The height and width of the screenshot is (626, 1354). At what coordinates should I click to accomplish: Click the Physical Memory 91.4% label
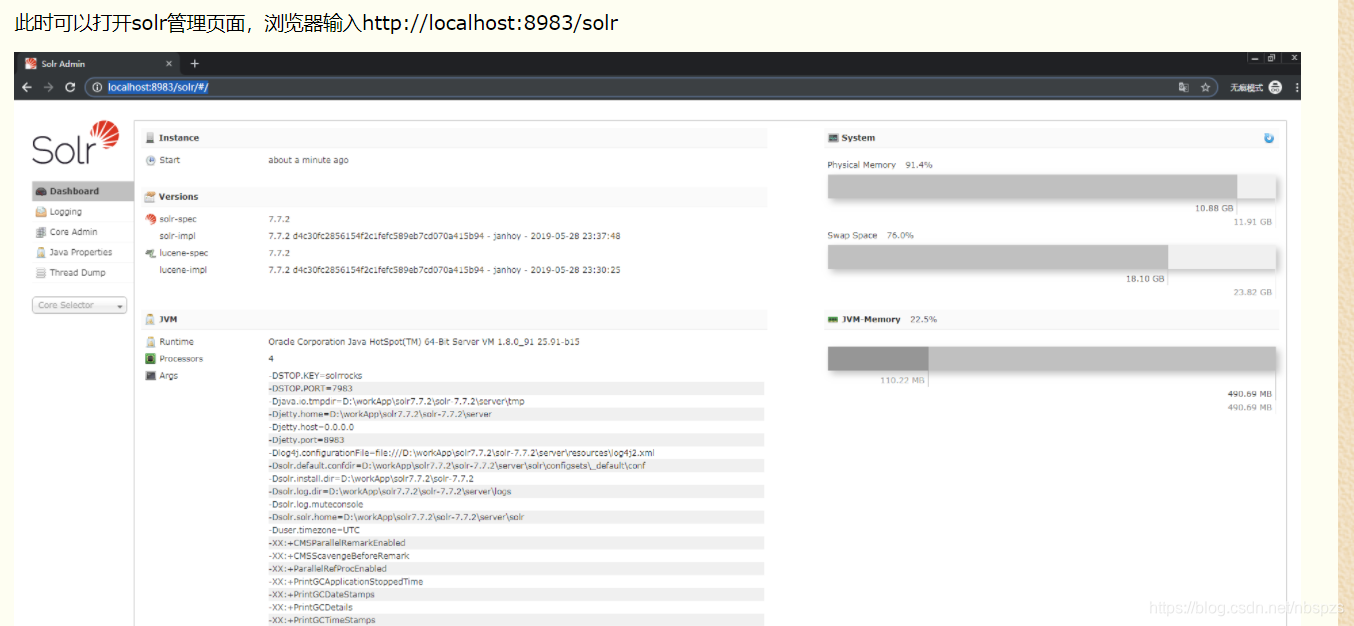point(879,165)
